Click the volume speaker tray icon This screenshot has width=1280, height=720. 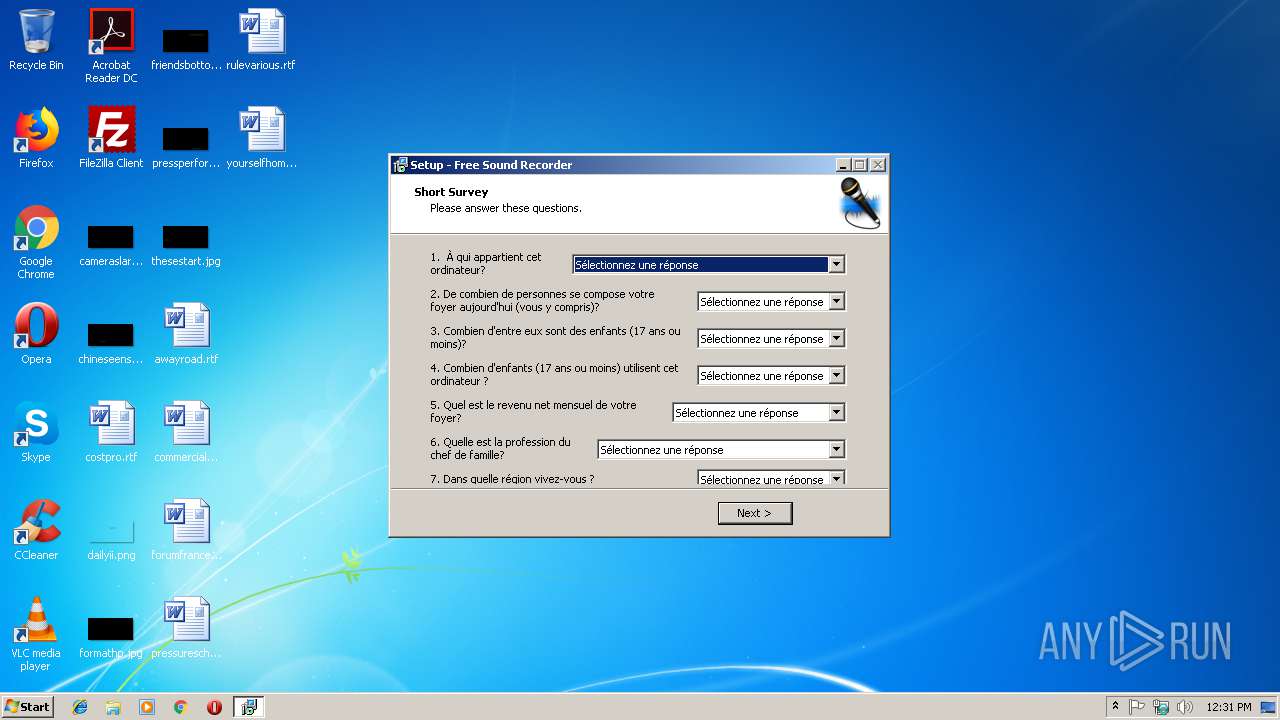[1185, 707]
